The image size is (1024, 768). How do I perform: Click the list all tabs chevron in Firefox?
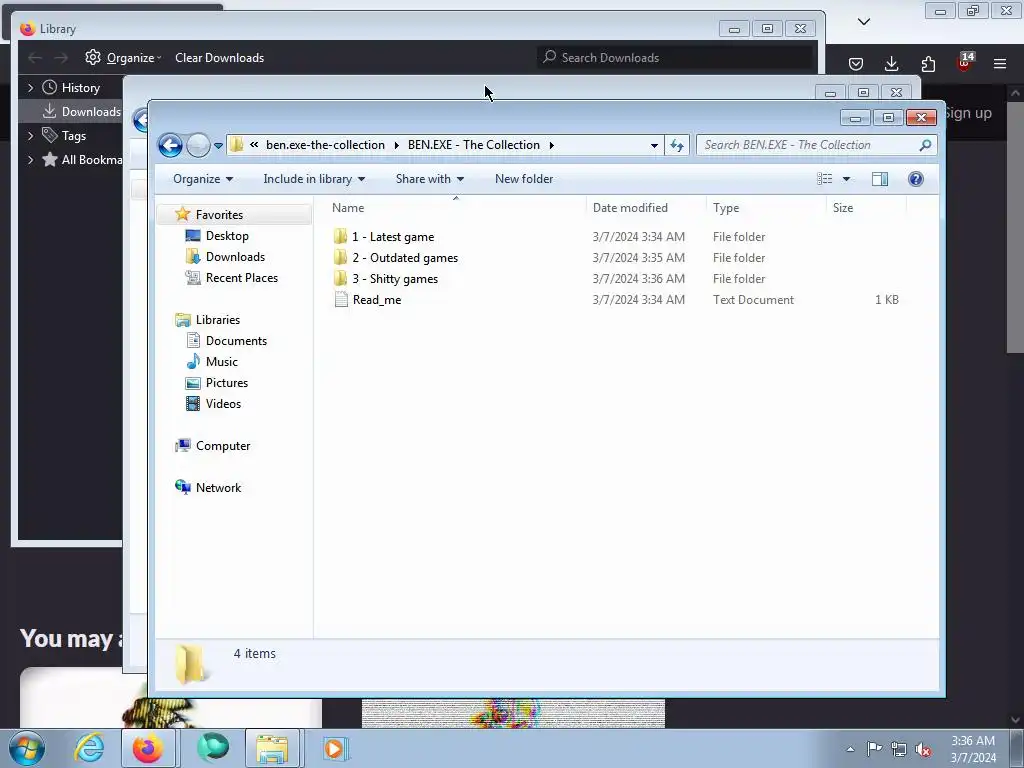[x=864, y=22]
